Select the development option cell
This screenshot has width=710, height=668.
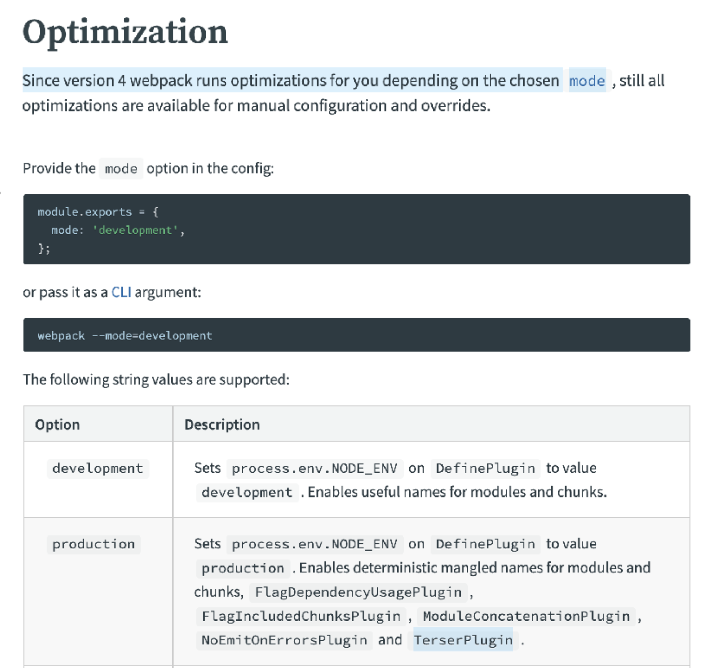(98, 468)
